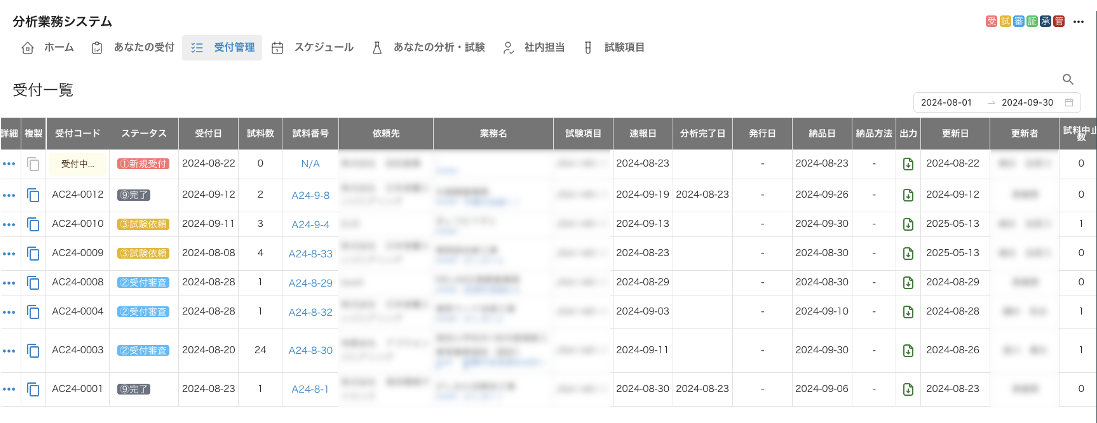Click the duplicate icon for AC24-0012

[33, 194]
